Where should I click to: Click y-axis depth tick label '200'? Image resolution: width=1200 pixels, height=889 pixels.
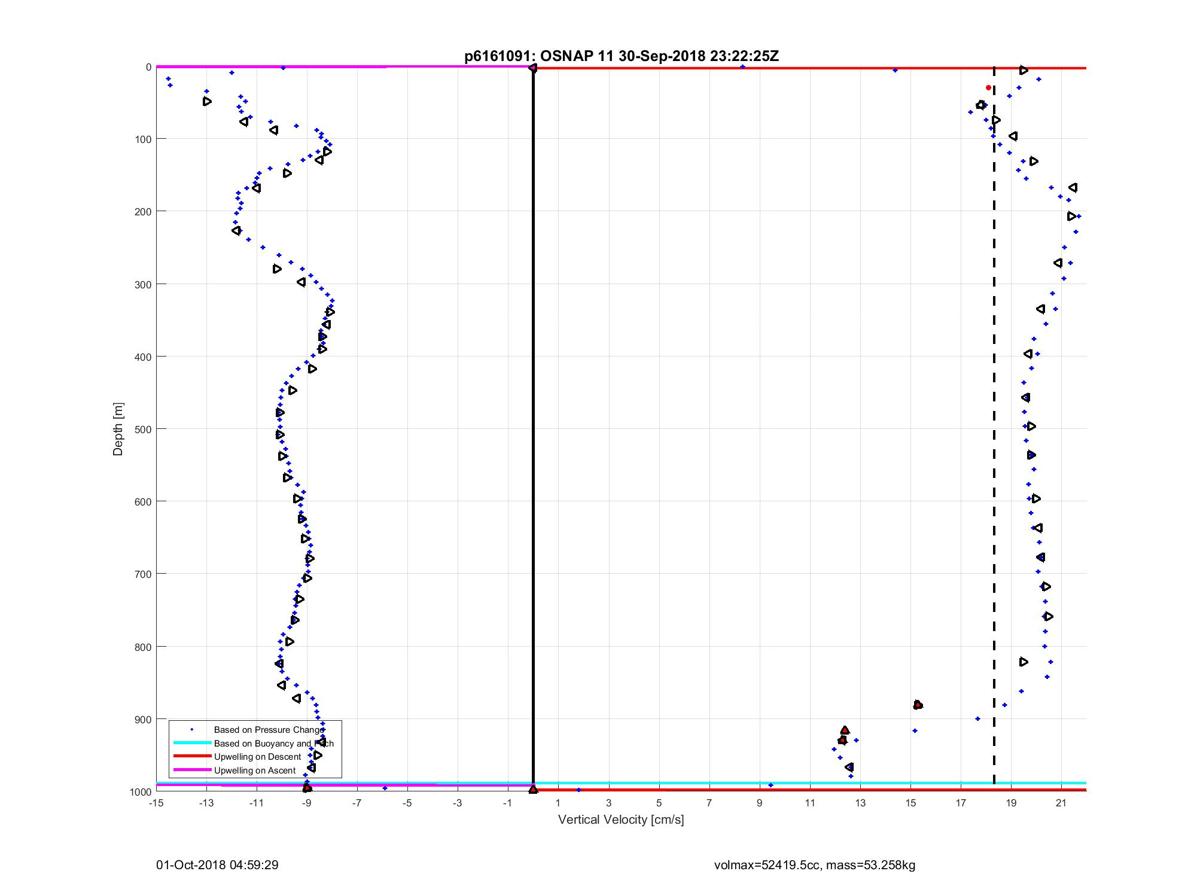[141, 212]
